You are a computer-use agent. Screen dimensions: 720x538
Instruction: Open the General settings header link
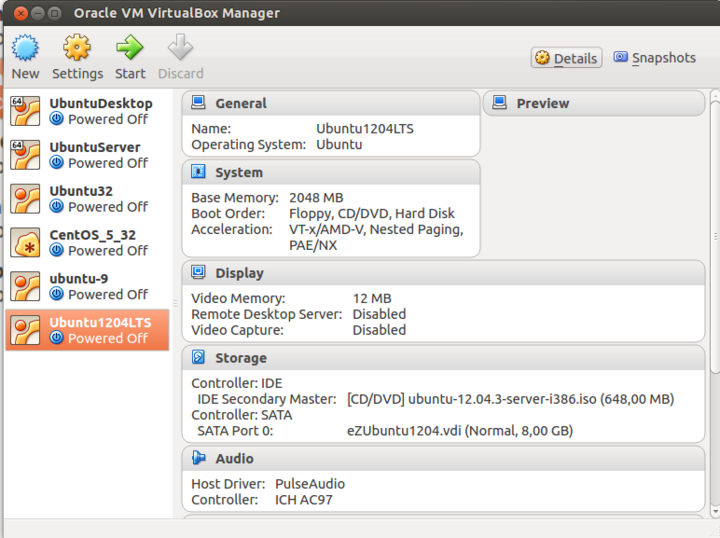[241, 103]
